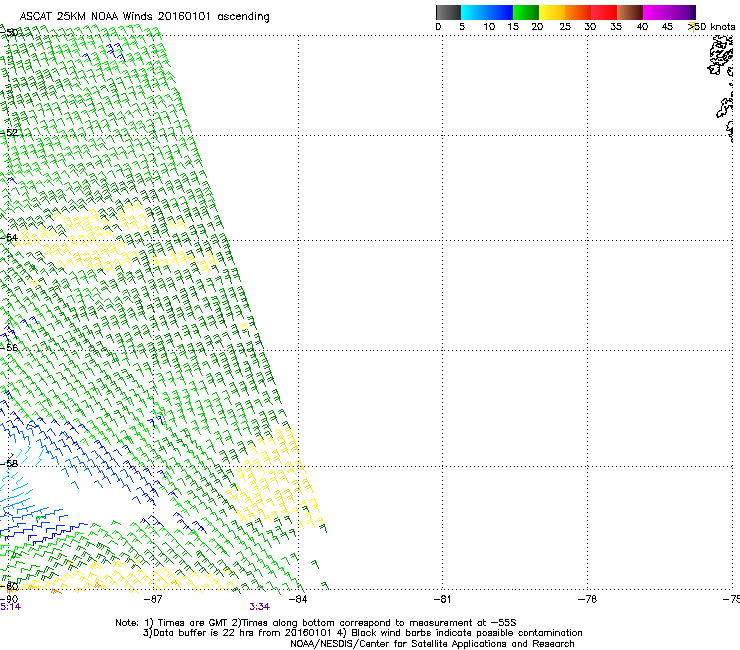Click the purple swath time '3:34'

260,607
